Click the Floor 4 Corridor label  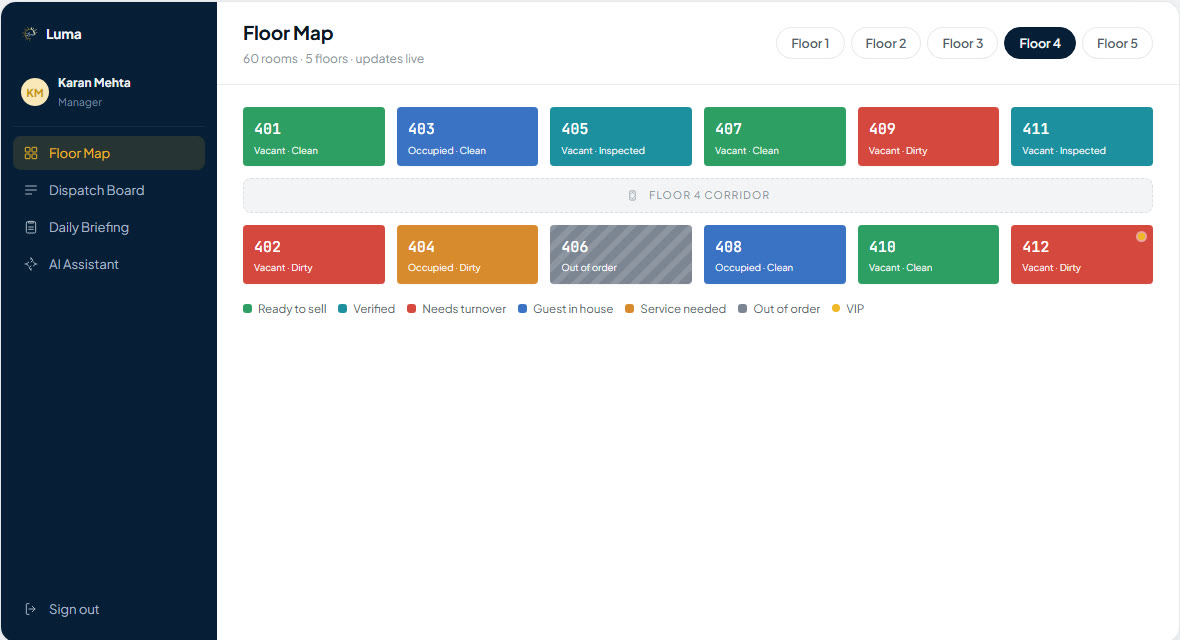[709, 195]
